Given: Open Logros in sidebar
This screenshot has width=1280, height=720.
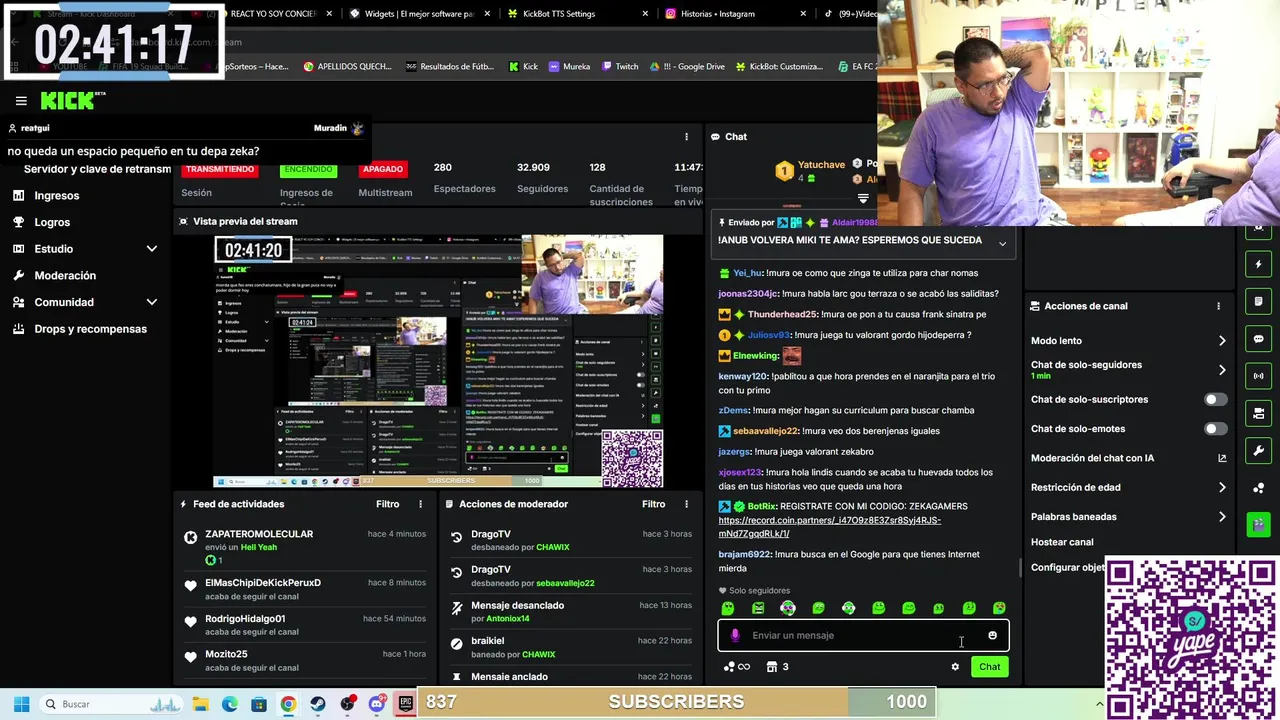Looking at the screenshot, I should click(x=52, y=222).
